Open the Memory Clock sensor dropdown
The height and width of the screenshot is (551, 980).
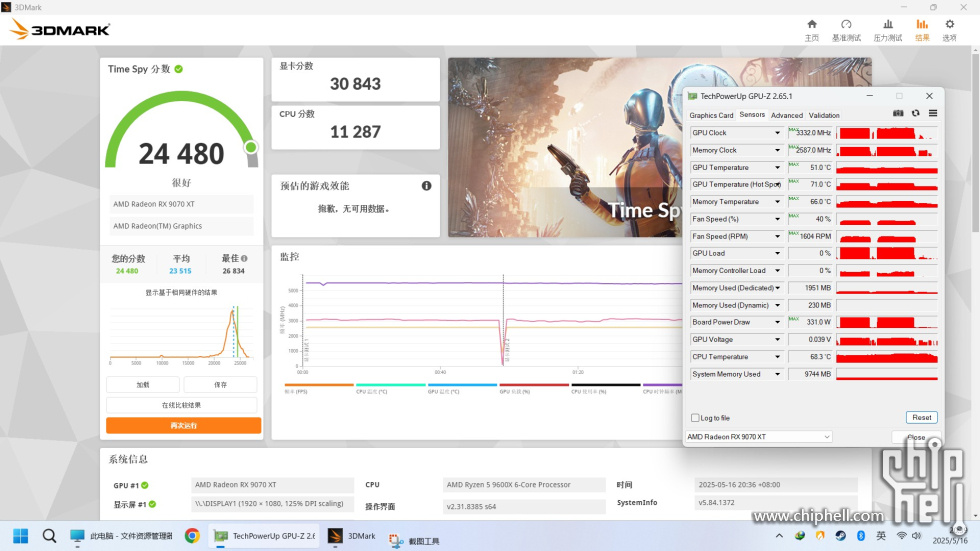tap(778, 151)
